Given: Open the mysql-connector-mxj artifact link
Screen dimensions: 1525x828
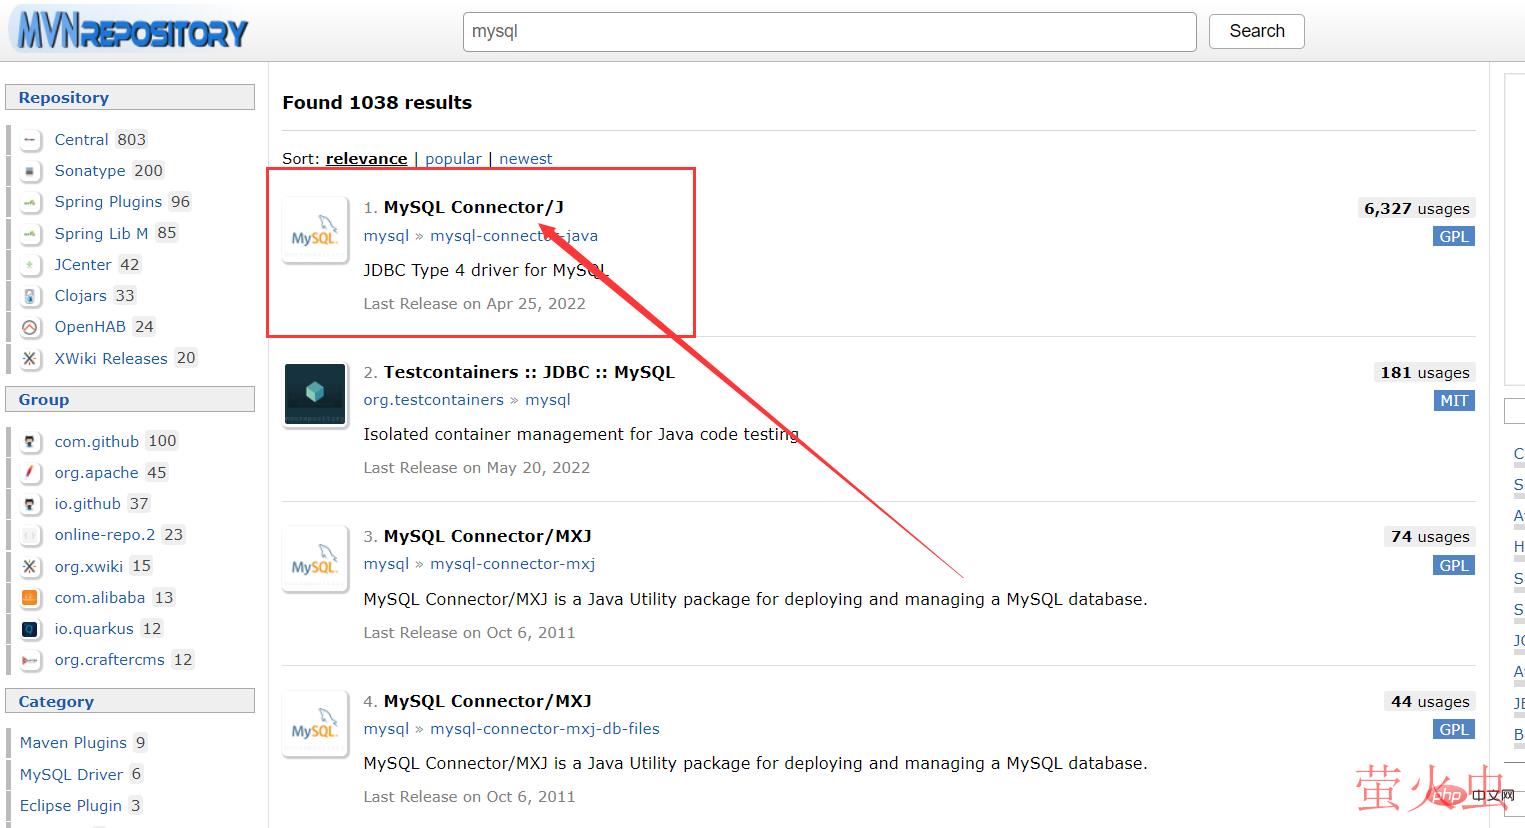Looking at the screenshot, I should pyautogui.click(x=512, y=564).
